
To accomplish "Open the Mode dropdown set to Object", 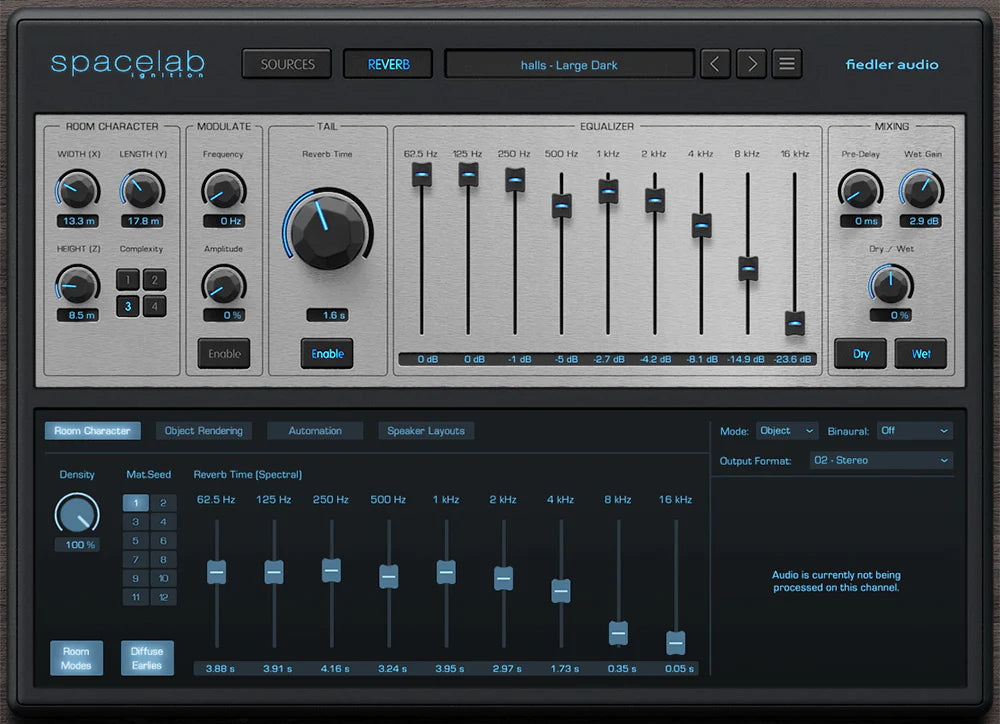I will (787, 431).
